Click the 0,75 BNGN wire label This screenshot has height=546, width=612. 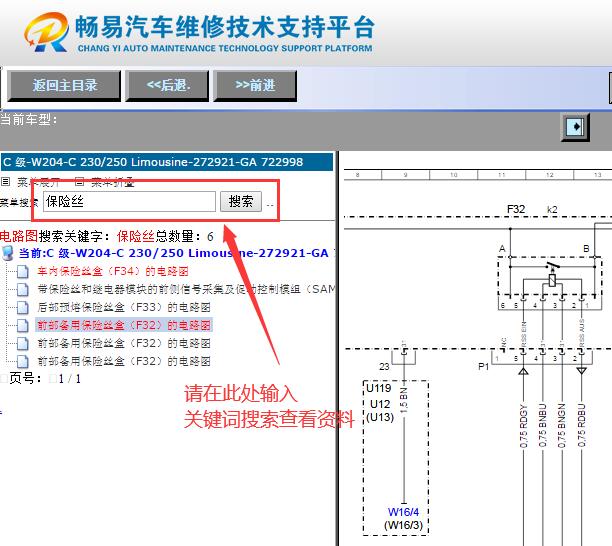coord(562,425)
